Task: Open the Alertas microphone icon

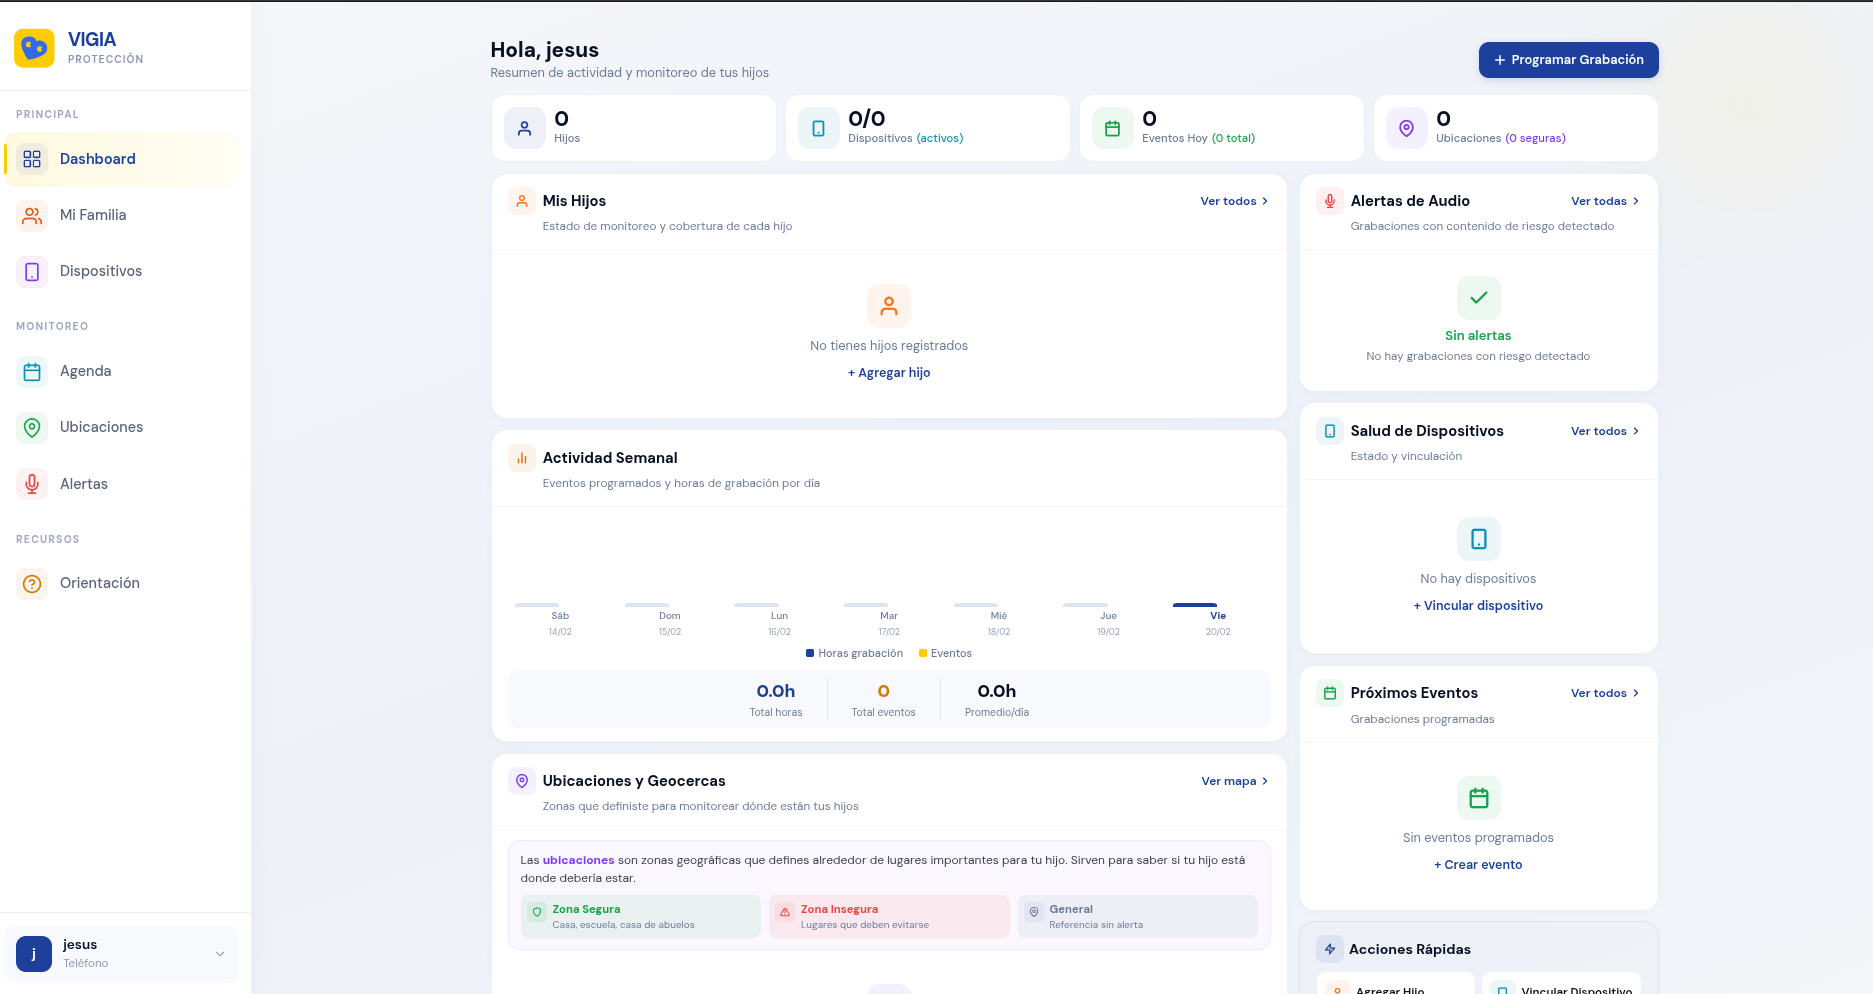Action: tap(32, 484)
